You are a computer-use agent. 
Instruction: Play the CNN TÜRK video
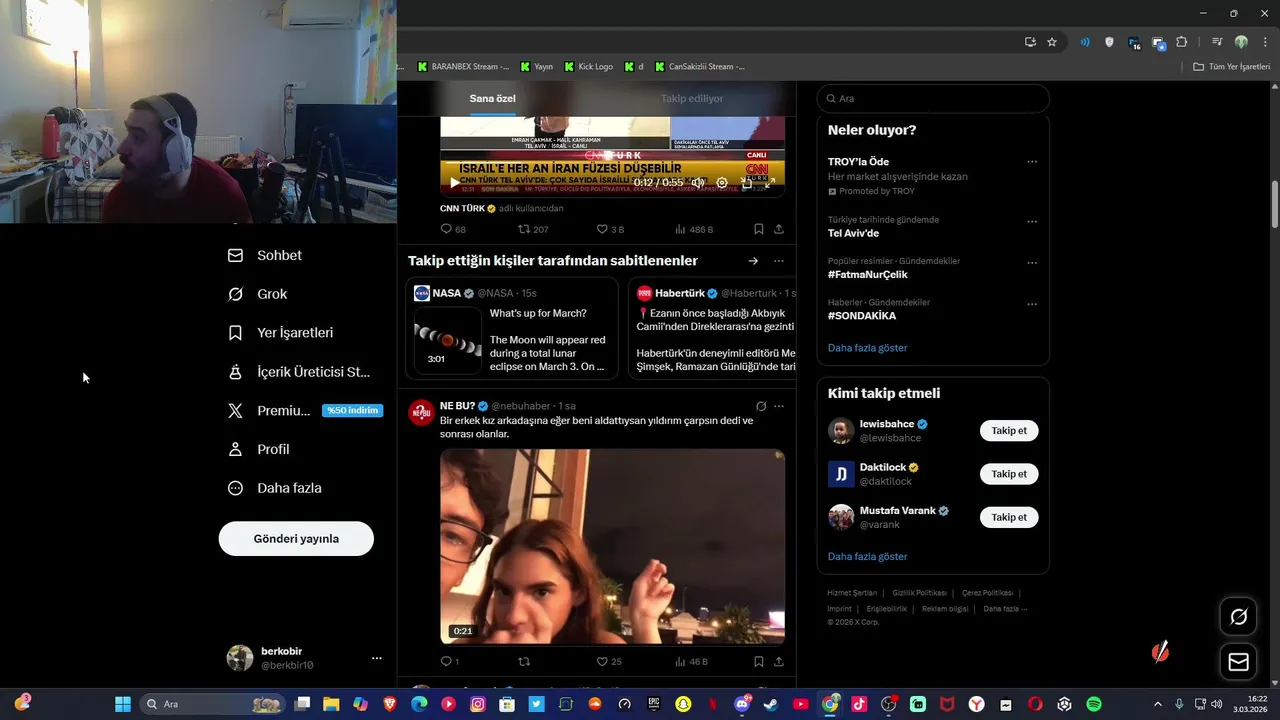coord(454,183)
